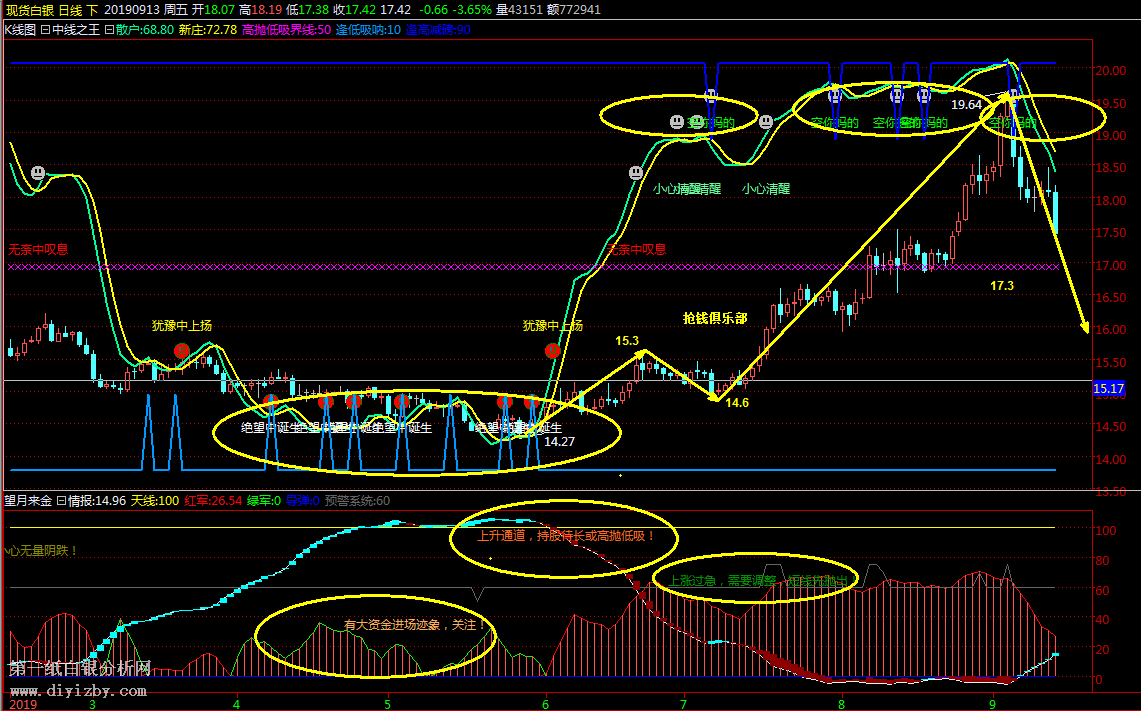This screenshot has width=1141, height=711.
Task: Open www.diyizby.com watermark link
Action: (x=78, y=690)
